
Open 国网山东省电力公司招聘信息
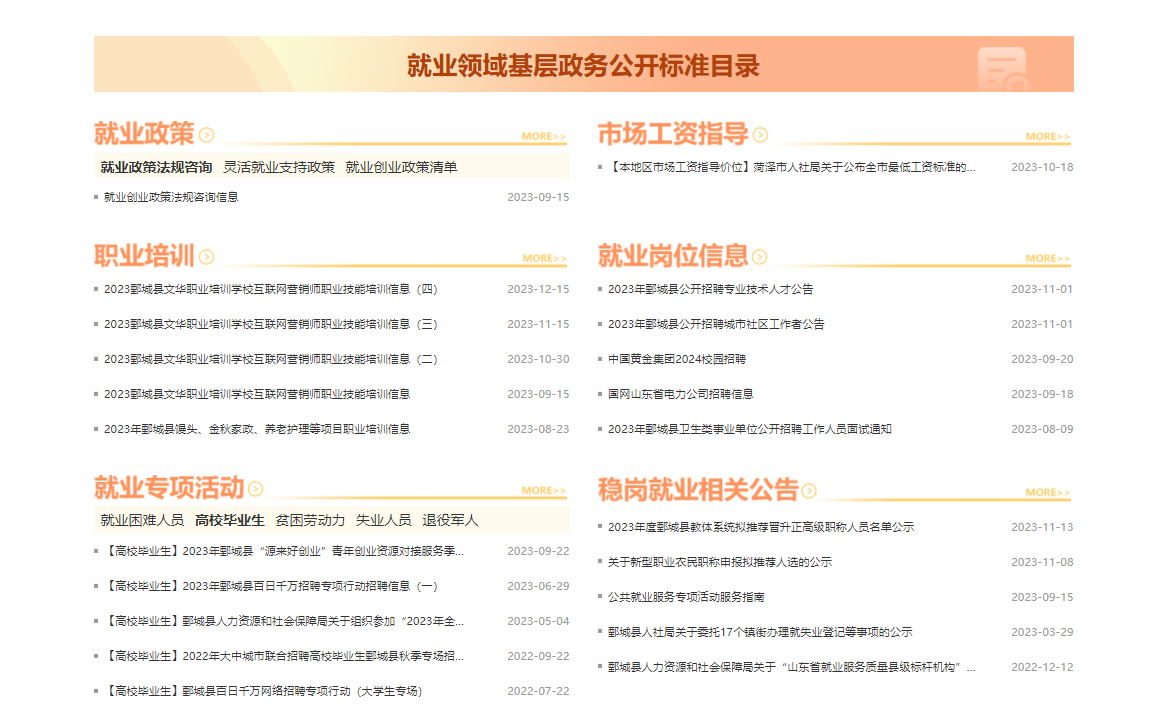pyautogui.click(x=680, y=394)
